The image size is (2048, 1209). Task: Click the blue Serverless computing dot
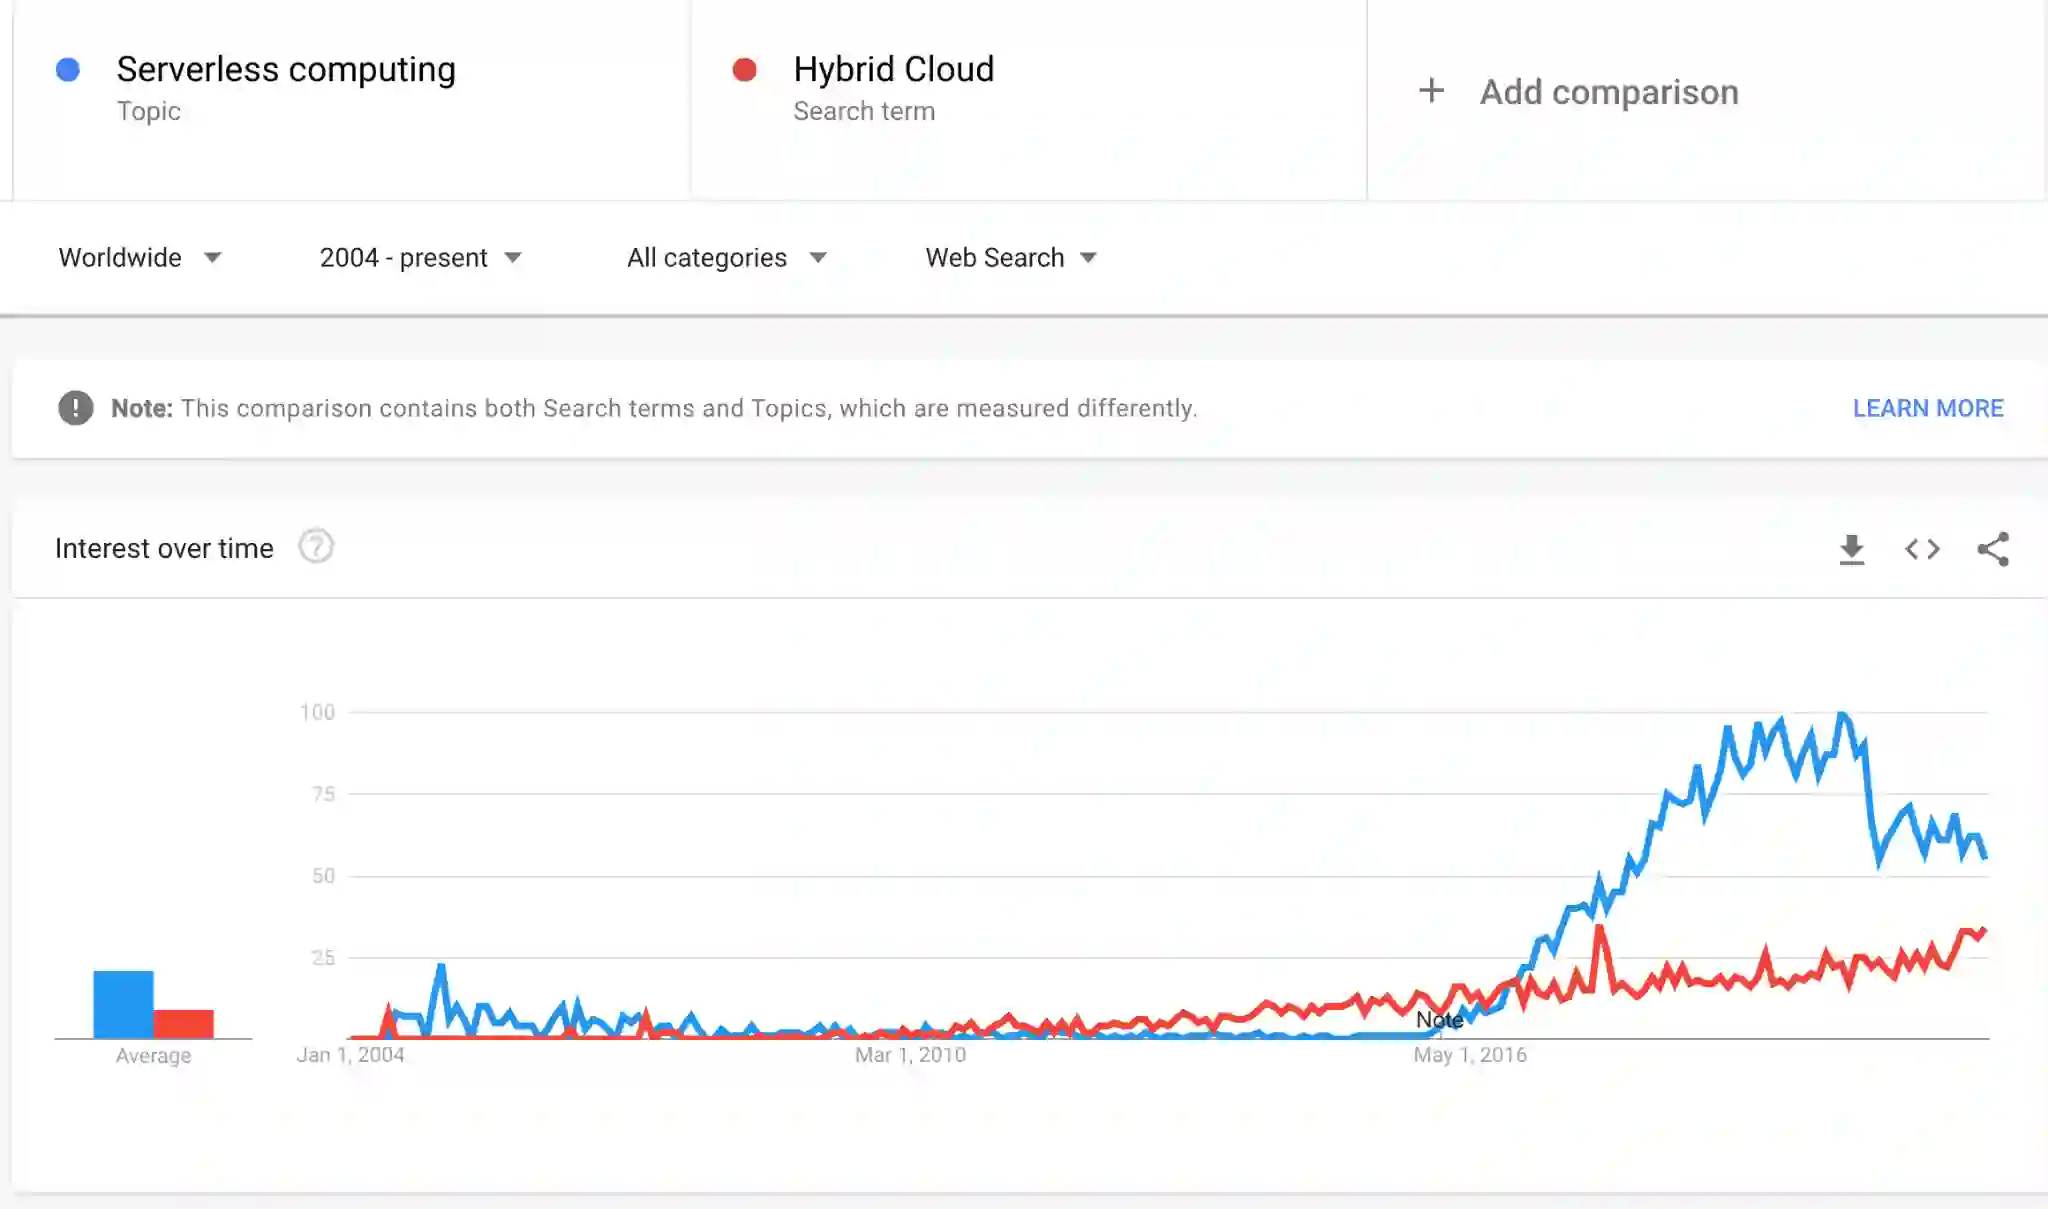68,69
